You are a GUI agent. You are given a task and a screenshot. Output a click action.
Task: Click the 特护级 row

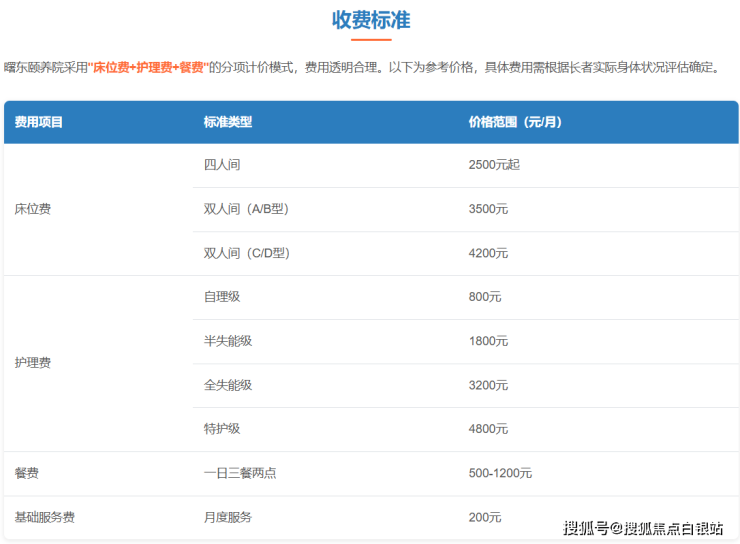pyautogui.click(x=465, y=429)
